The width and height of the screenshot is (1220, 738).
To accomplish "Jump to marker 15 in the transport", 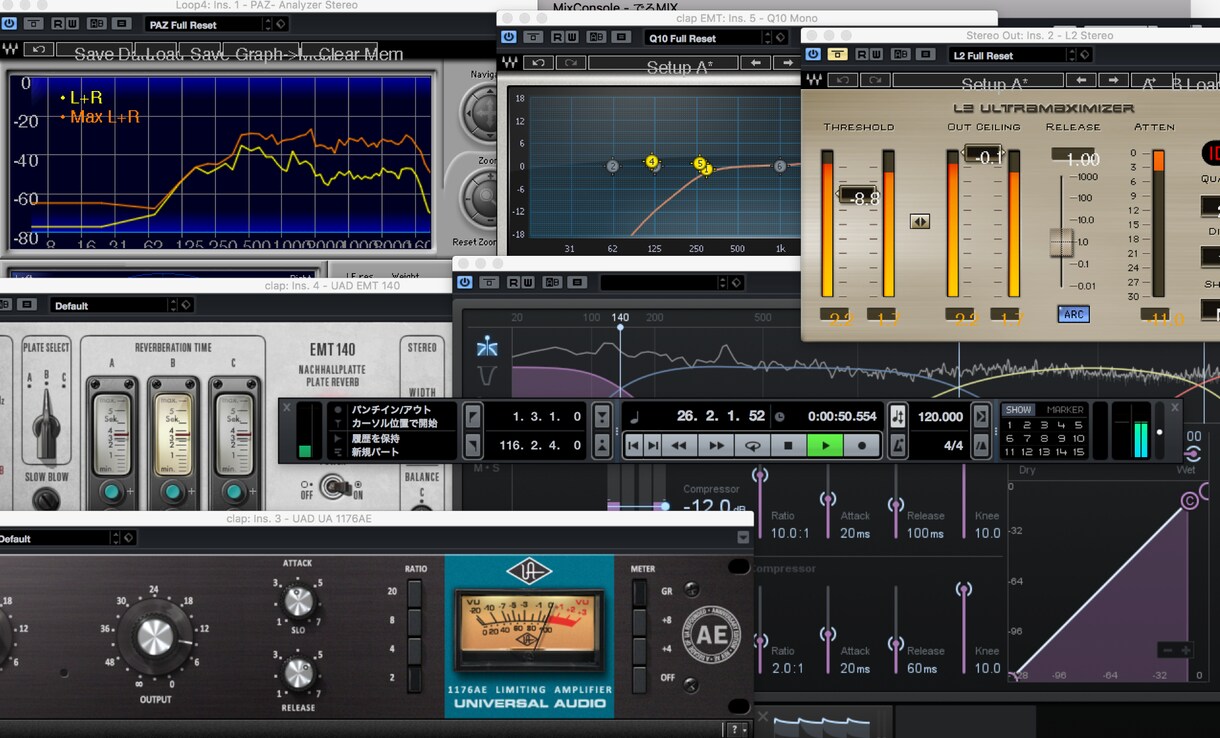I will point(1078,452).
